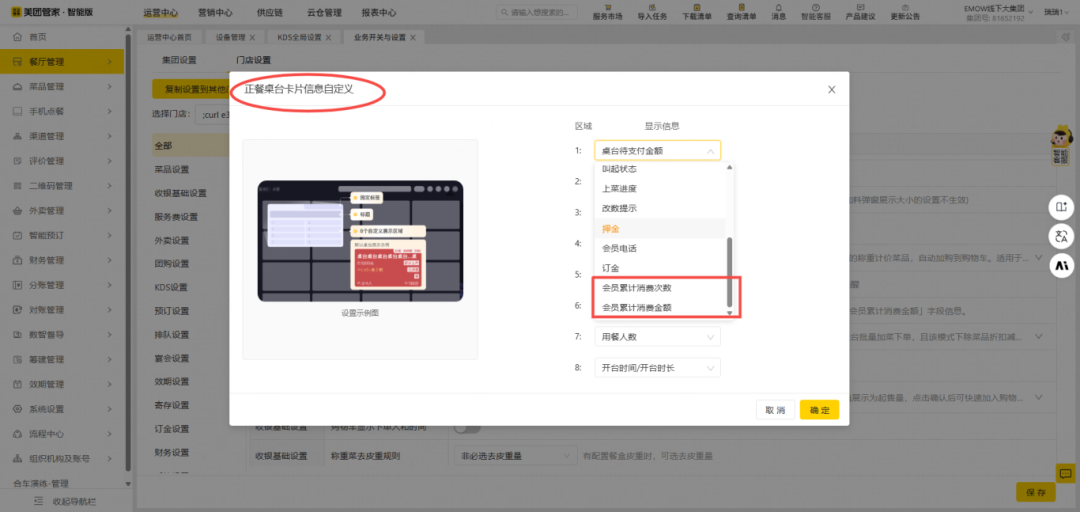Viewport: 1080px width, 512px height.
Task: Switch to the KDS全局设置 tab
Action: (299, 37)
